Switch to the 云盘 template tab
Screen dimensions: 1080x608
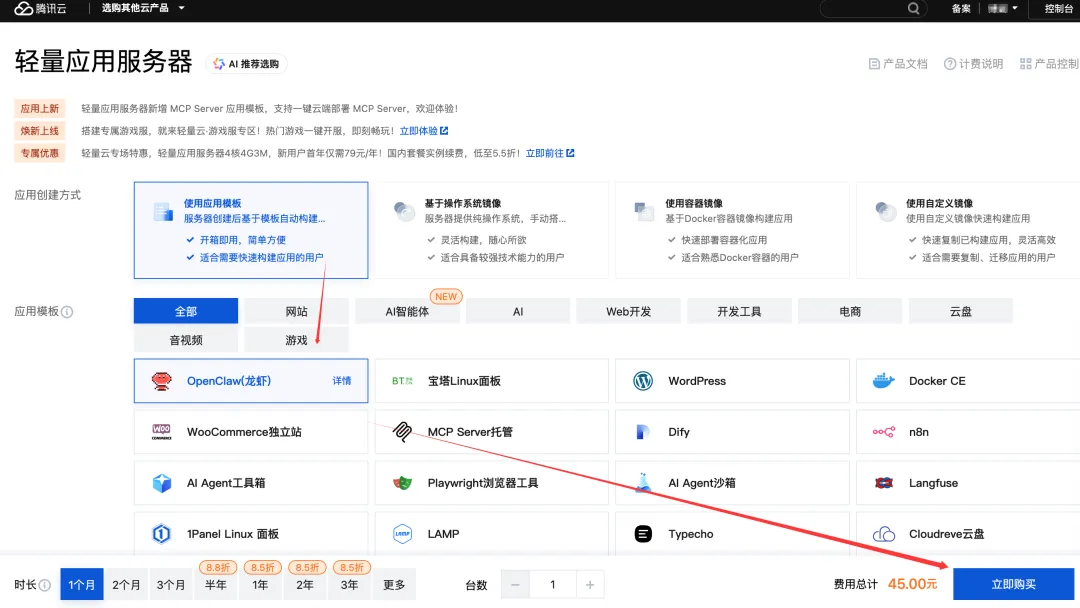tap(961, 311)
